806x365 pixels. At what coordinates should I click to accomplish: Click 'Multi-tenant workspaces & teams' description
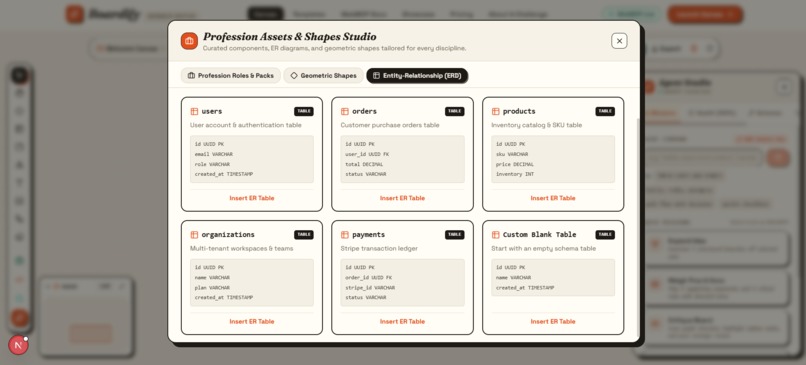tap(242, 248)
